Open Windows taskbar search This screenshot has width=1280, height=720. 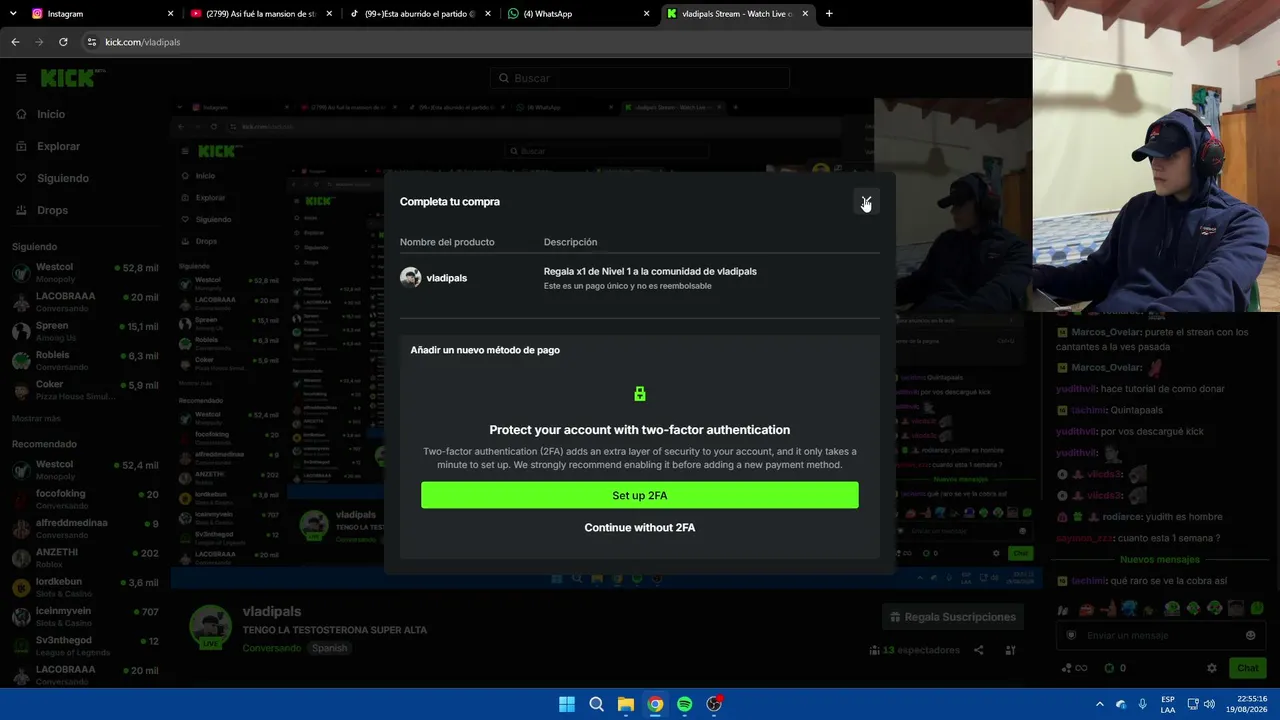[596, 704]
